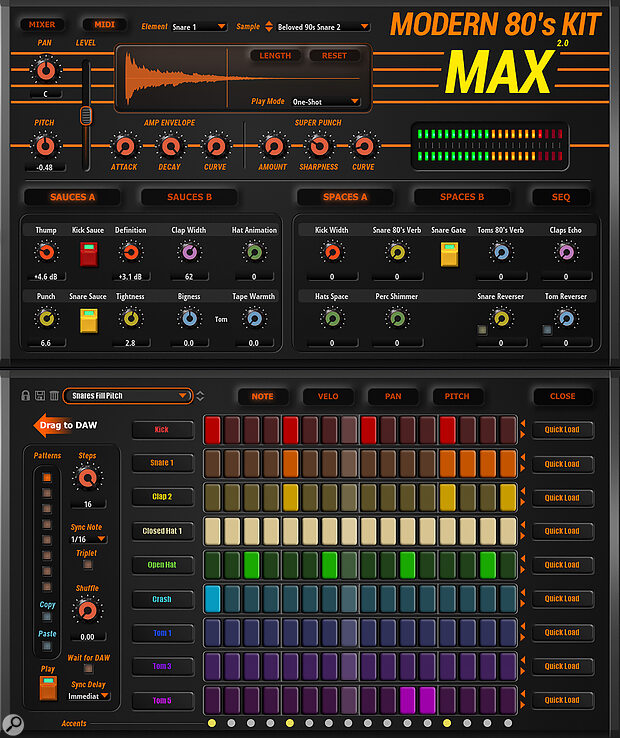620x738 pixels.
Task: Click the Kick row shift arrows
Action: (523, 429)
